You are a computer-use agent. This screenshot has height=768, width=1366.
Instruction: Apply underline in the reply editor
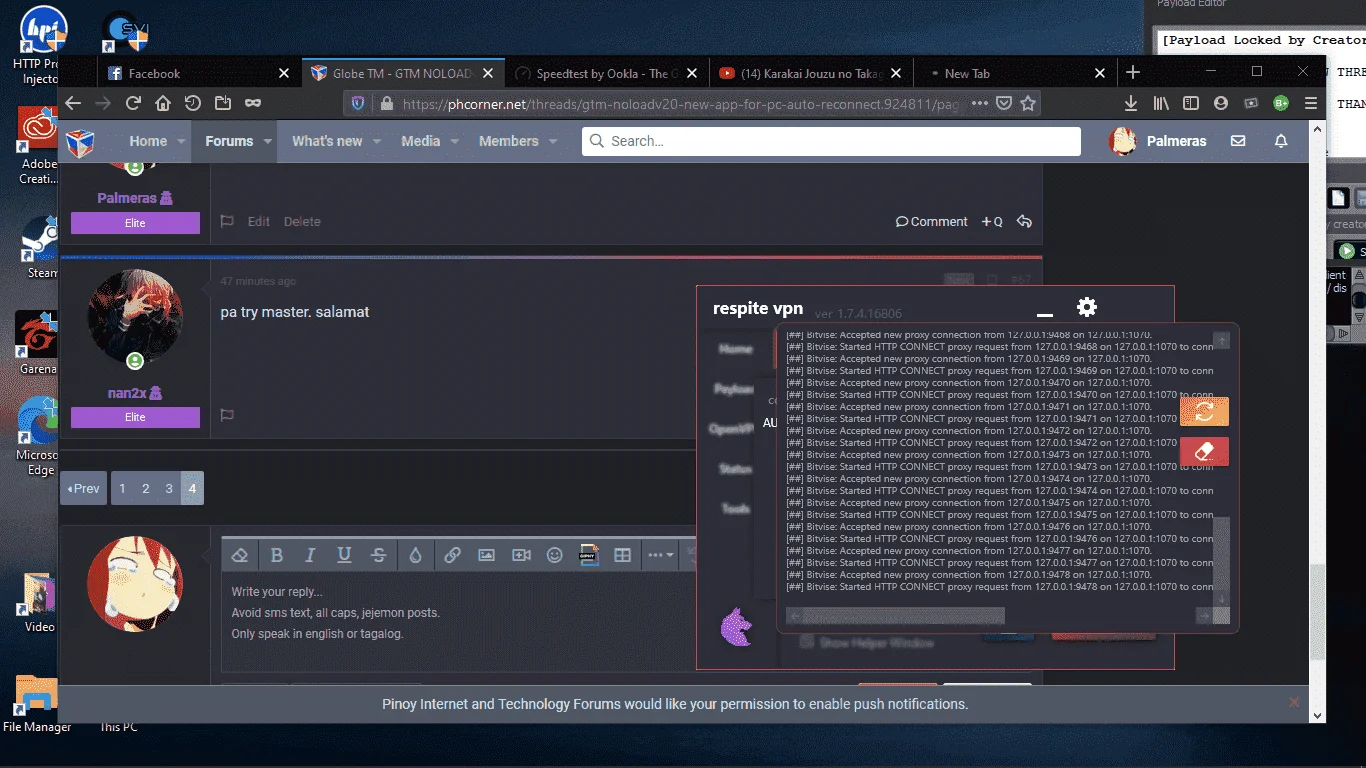coord(344,555)
